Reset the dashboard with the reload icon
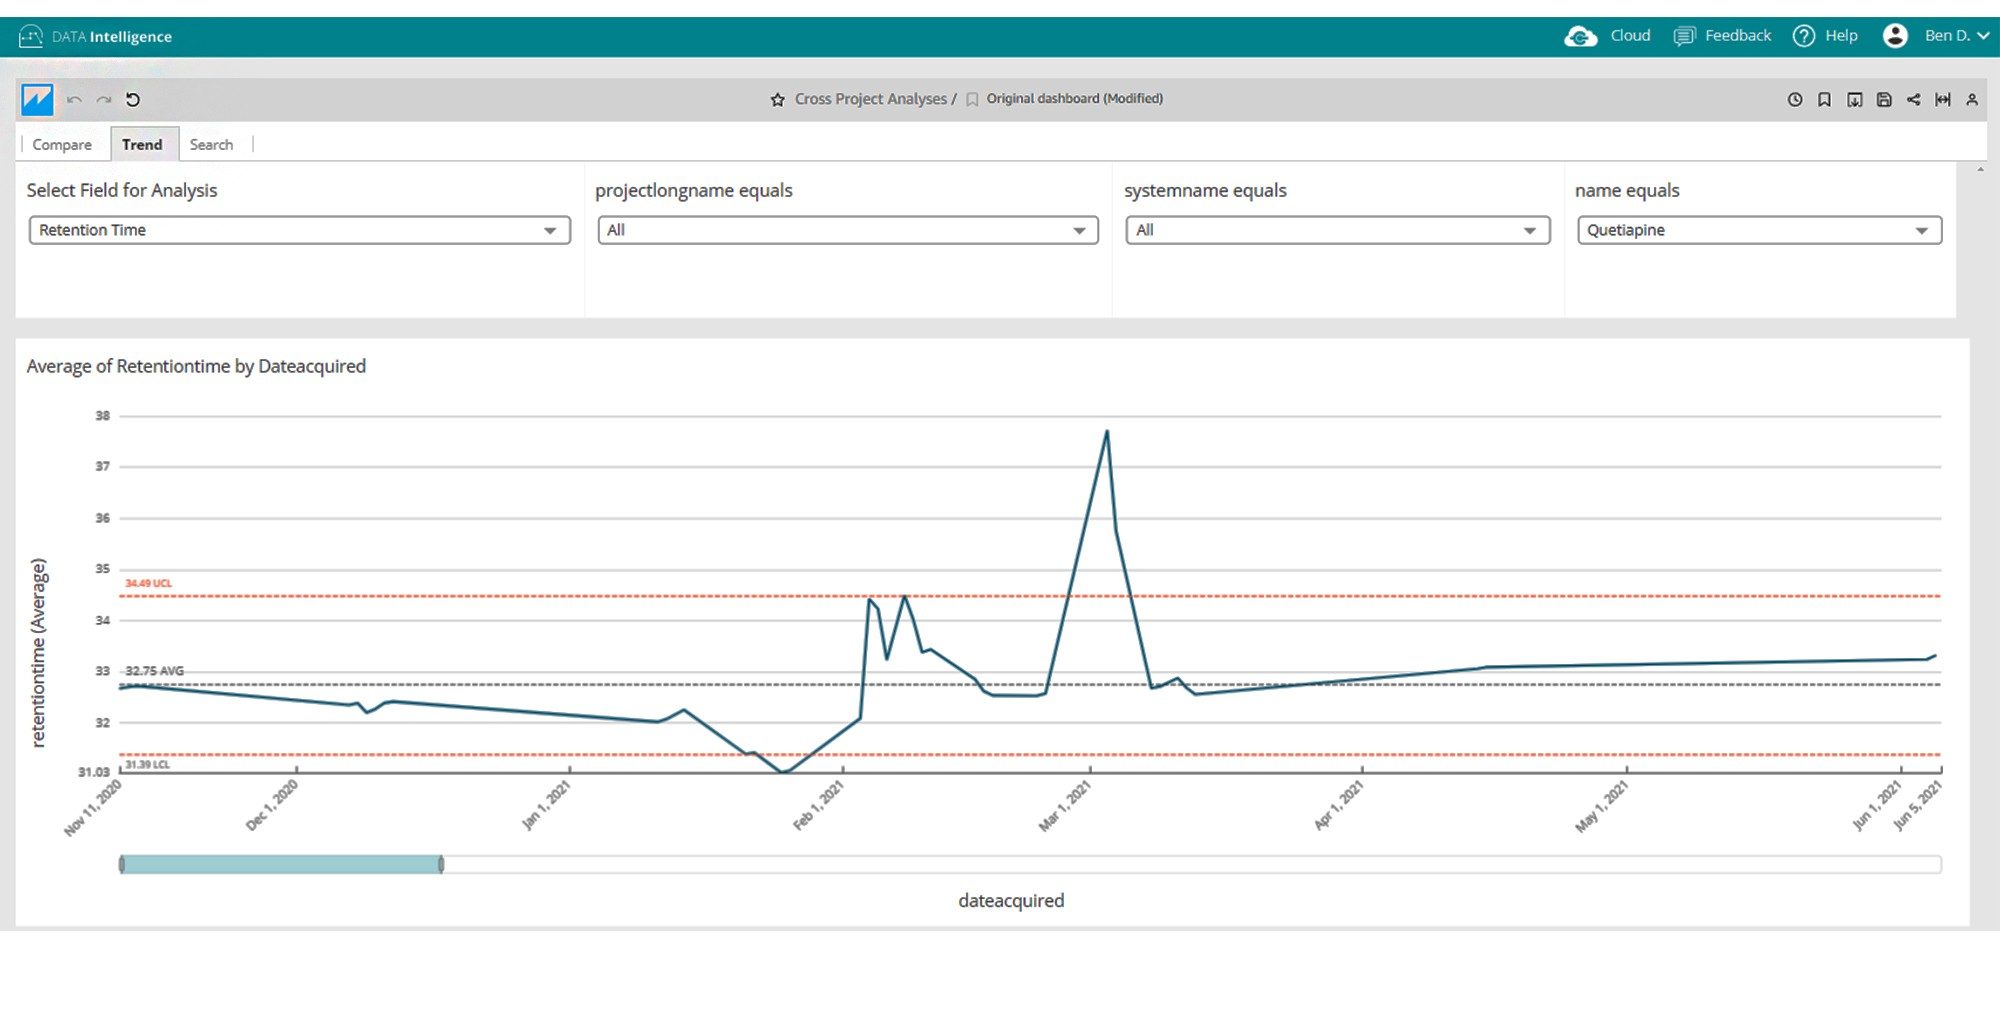The height and width of the screenshot is (1029, 2000). pyautogui.click(x=133, y=100)
